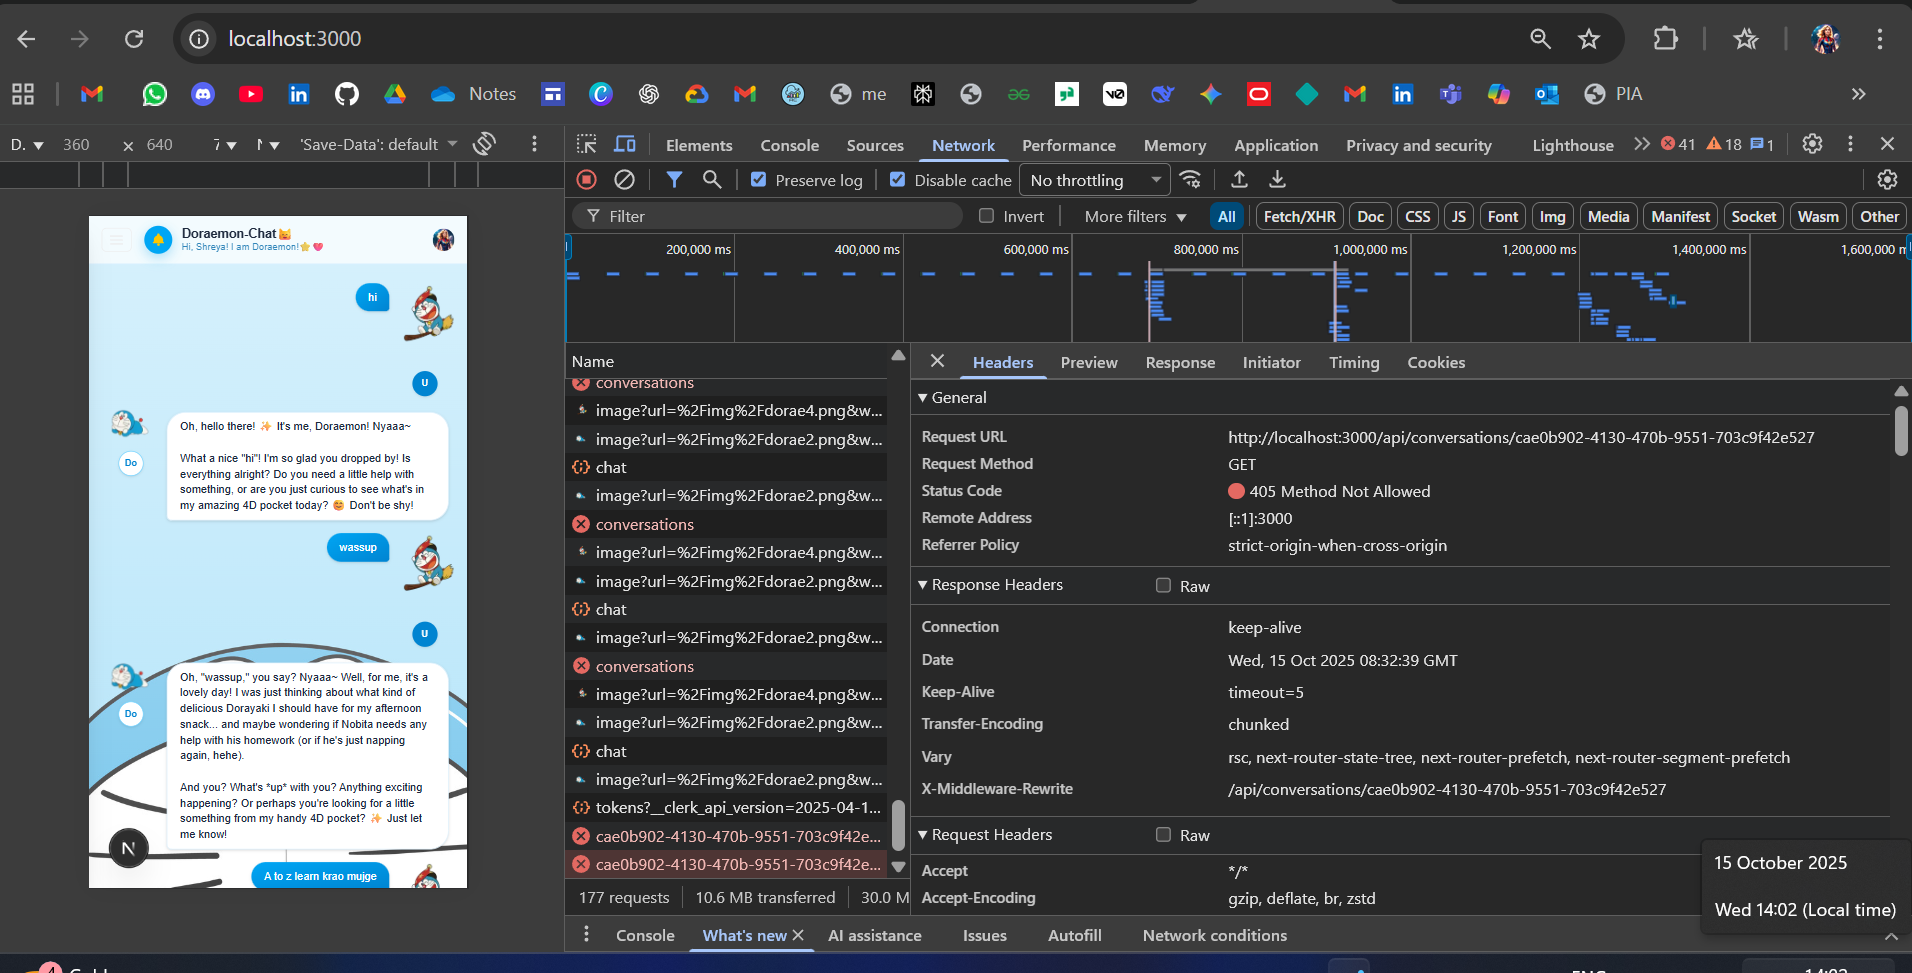Open the Timing tab for the request

(1354, 362)
